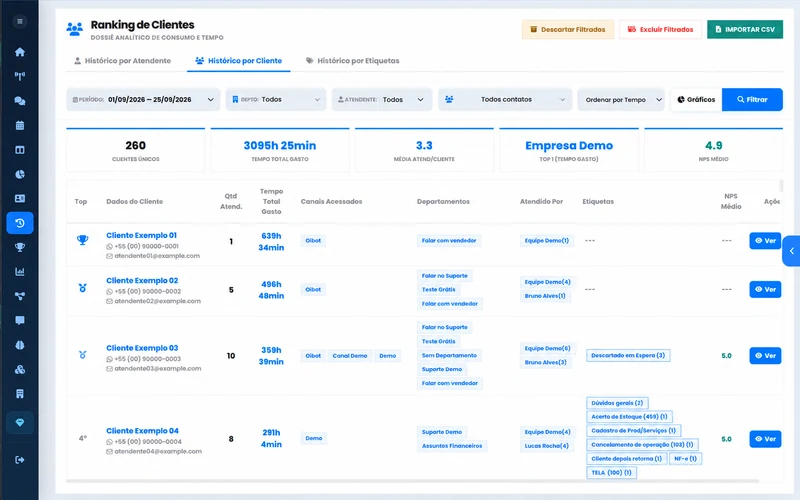The width and height of the screenshot is (800, 500).
Task: Click the Descartado em Espera (3) tag
Action: (x=628, y=356)
